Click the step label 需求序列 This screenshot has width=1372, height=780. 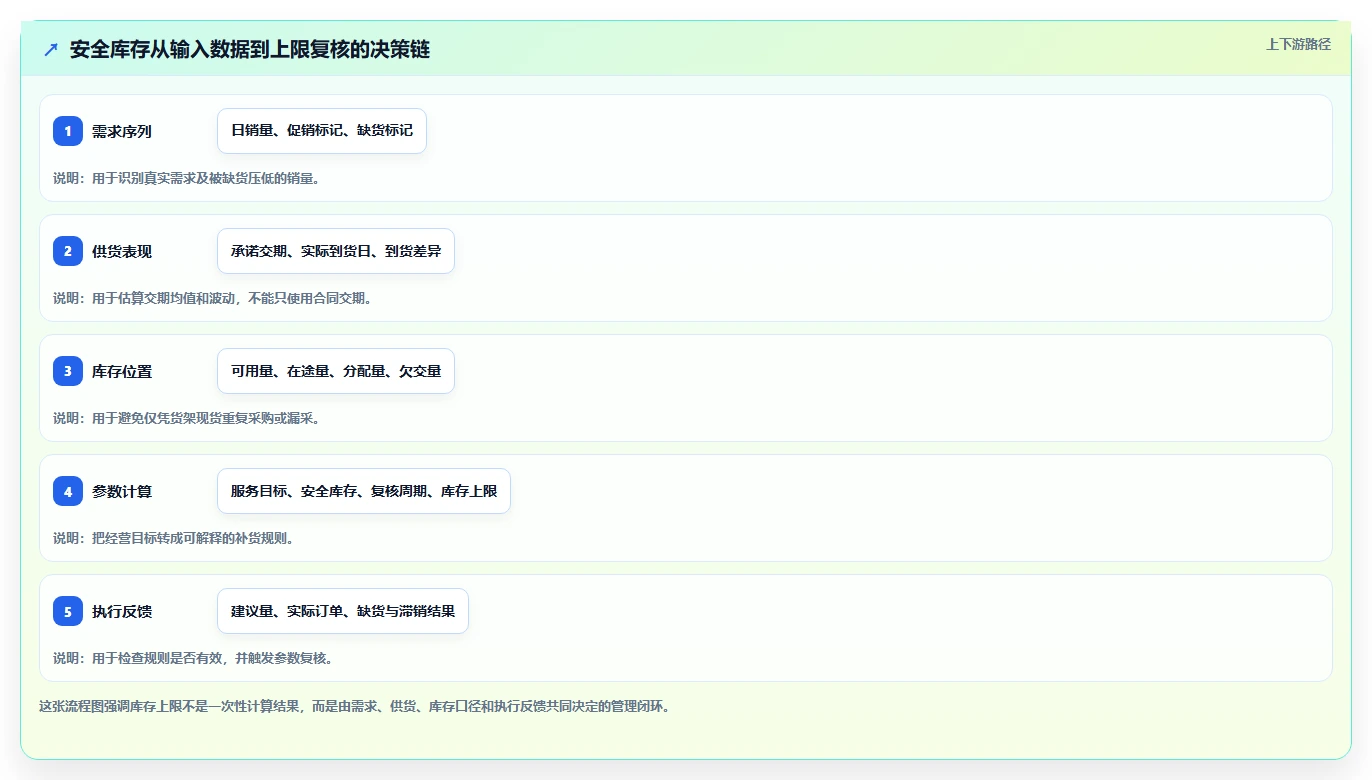point(122,131)
